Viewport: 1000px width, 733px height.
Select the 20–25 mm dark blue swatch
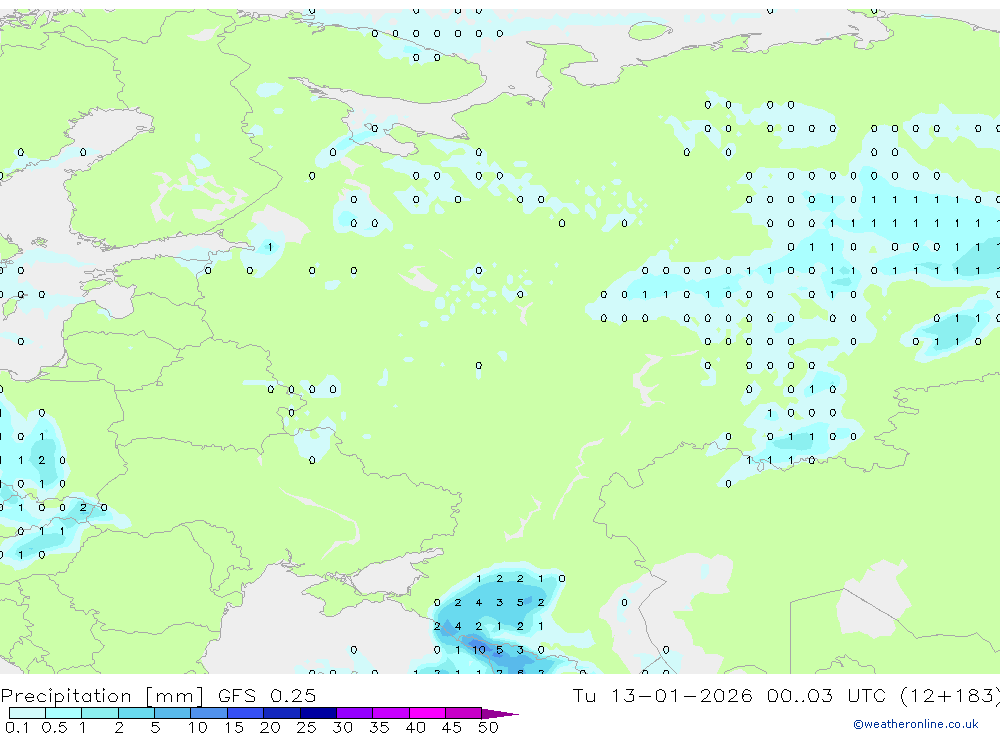coord(282,713)
